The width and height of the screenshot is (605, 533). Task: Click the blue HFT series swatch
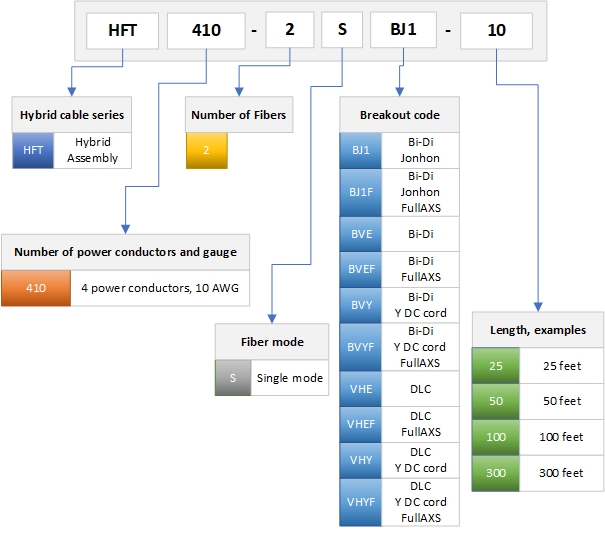(32, 150)
